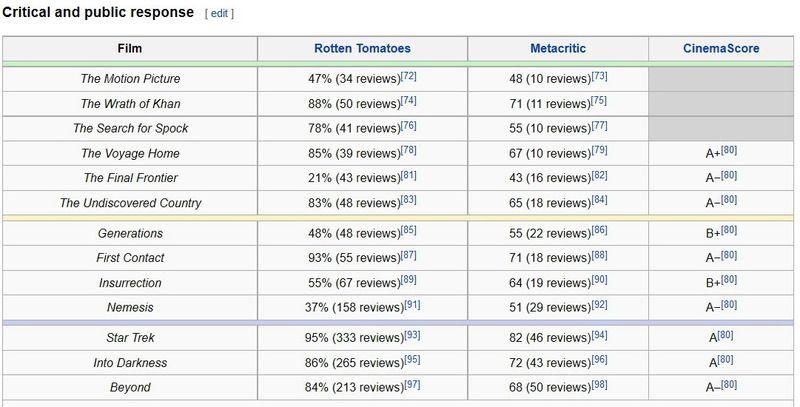Follow reference [74] for Wrath of Khan
This screenshot has width=800, height=407.
tap(409, 101)
